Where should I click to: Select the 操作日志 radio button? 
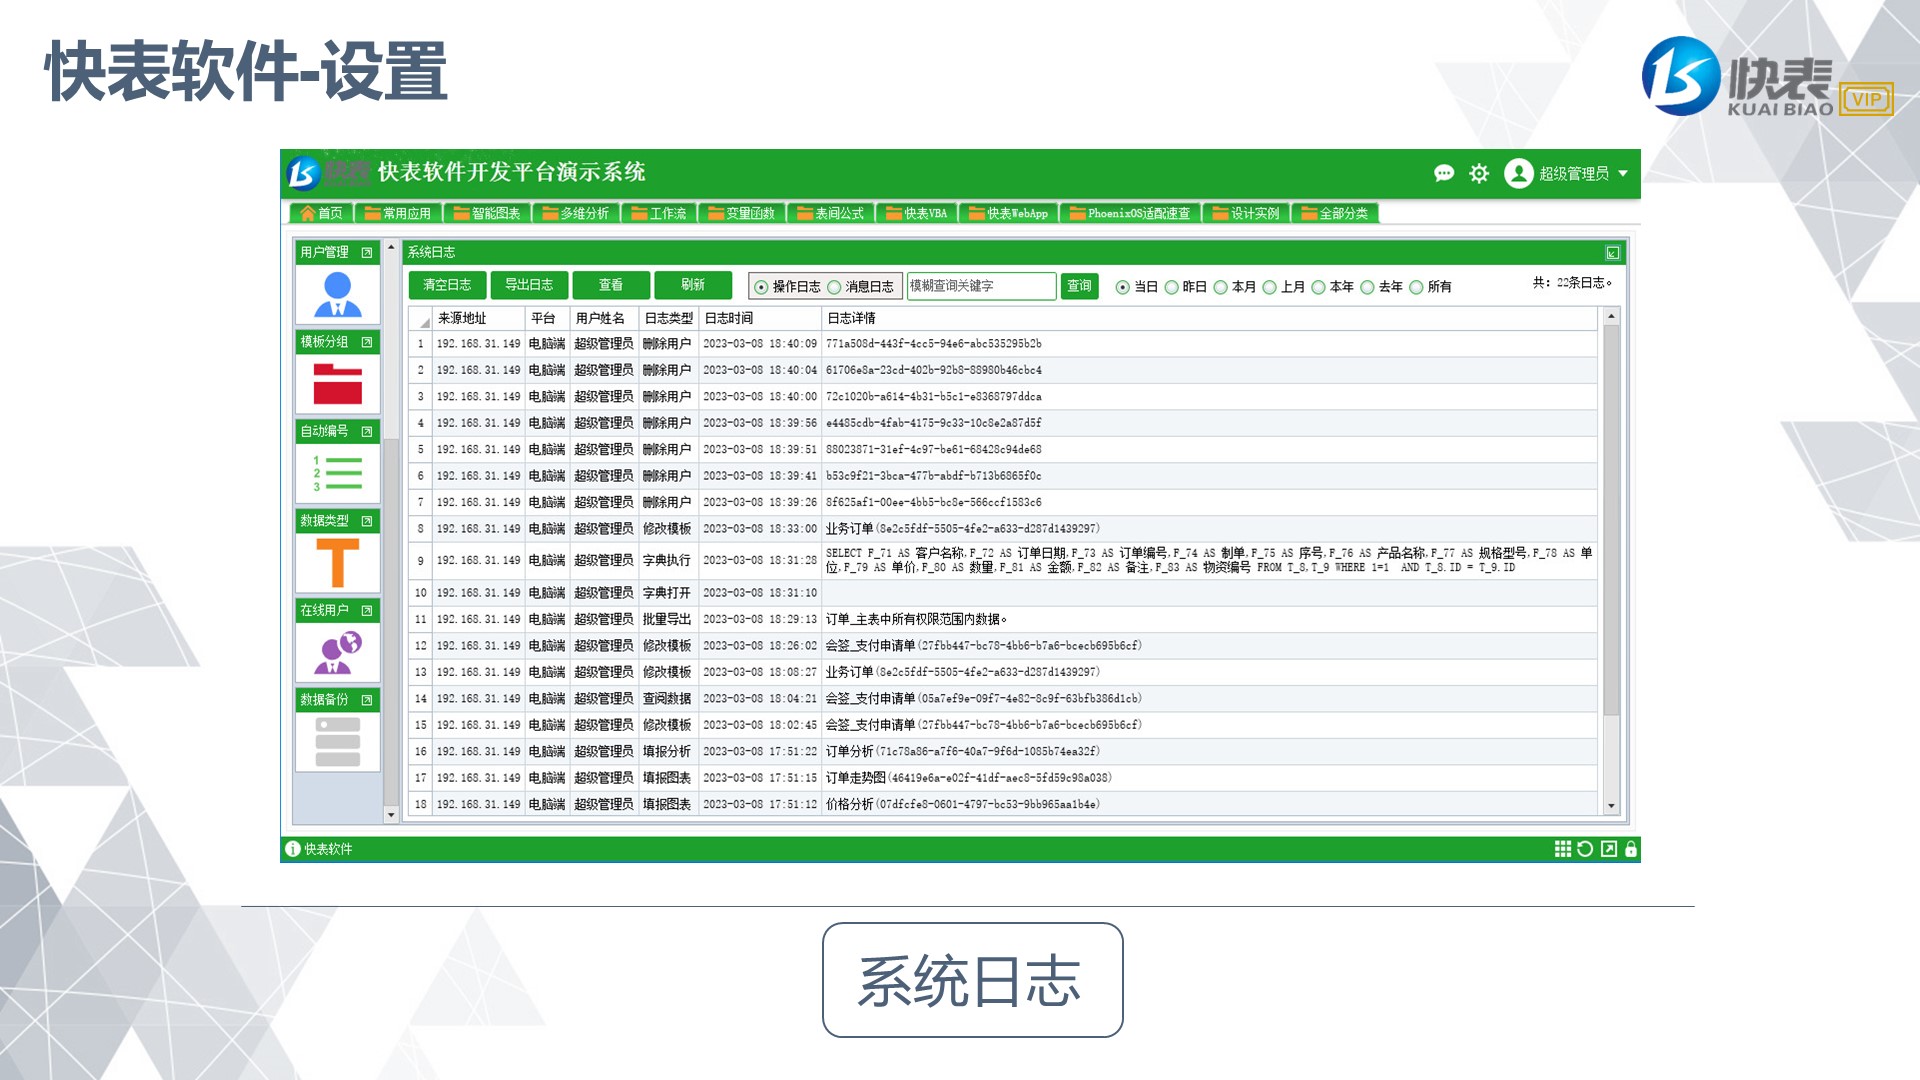click(x=761, y=287)
